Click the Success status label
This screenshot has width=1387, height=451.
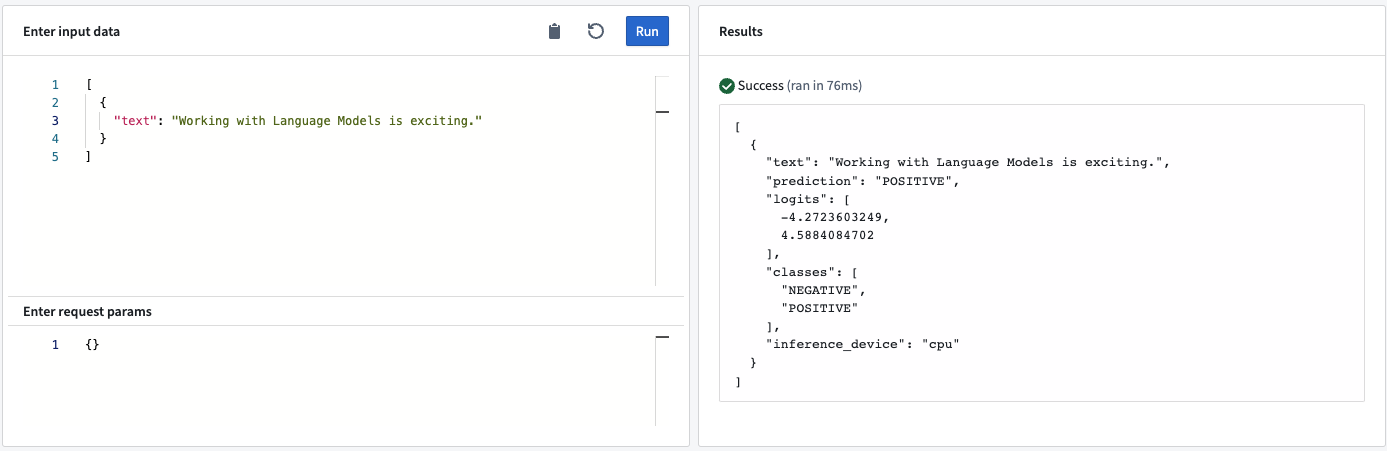(x=761, y=86)
